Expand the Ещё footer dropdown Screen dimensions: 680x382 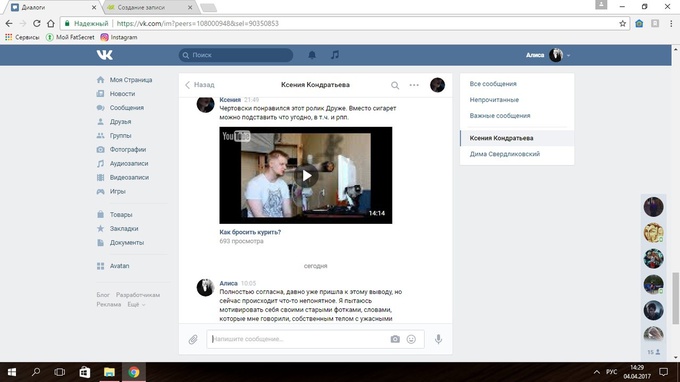pos(136,304)
